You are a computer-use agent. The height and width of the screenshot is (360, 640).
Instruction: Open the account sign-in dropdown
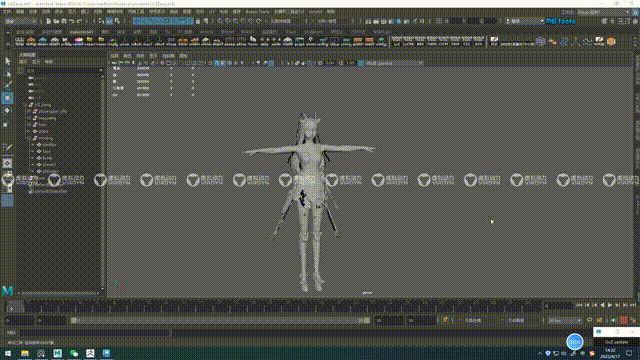coord(524,21)
